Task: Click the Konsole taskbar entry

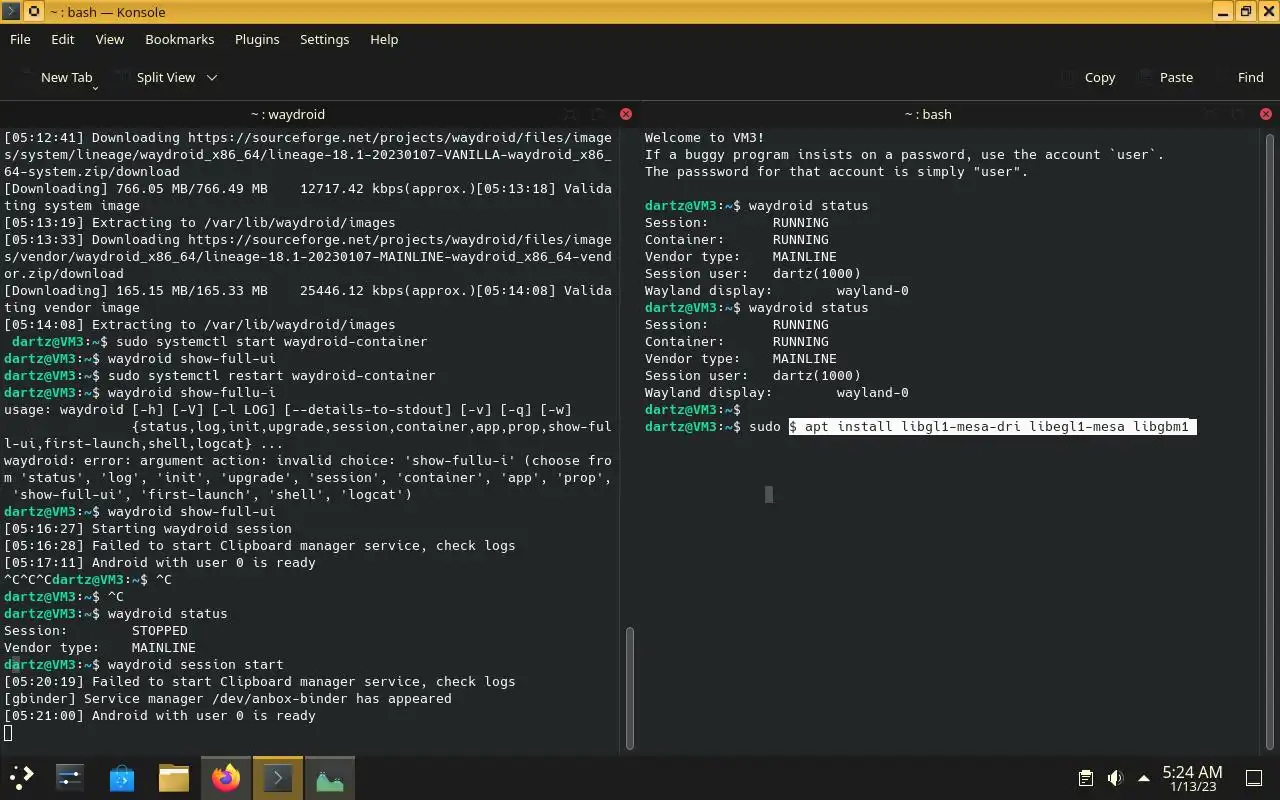Action: pyautogui.click(x=278, y=777)
